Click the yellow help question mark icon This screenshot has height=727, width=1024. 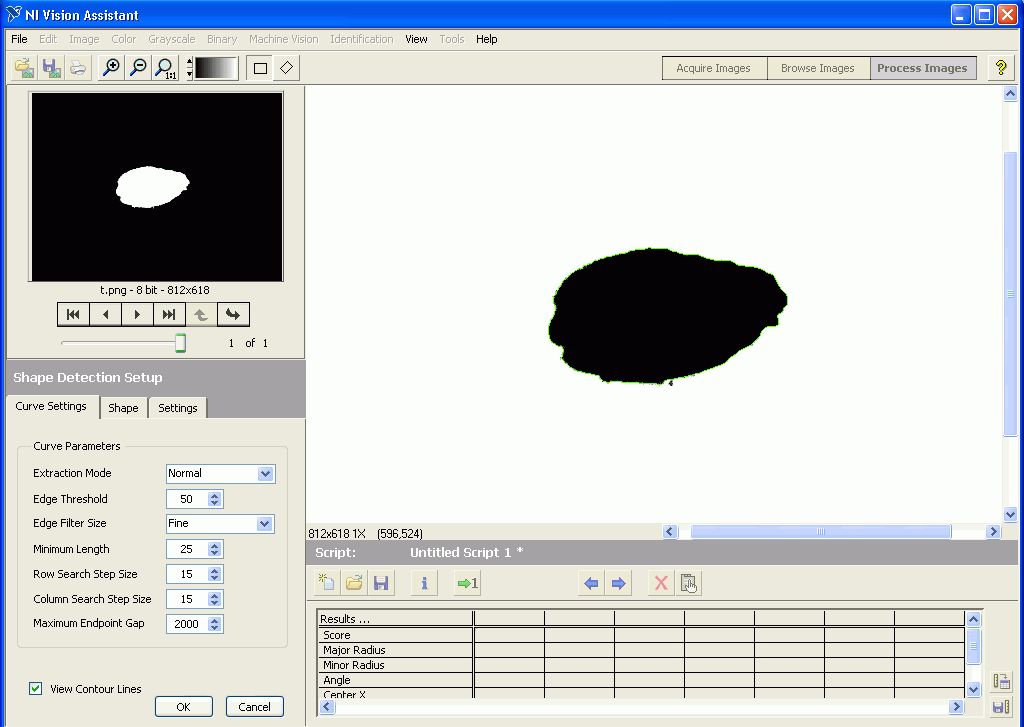click(x=1001, y=68)
